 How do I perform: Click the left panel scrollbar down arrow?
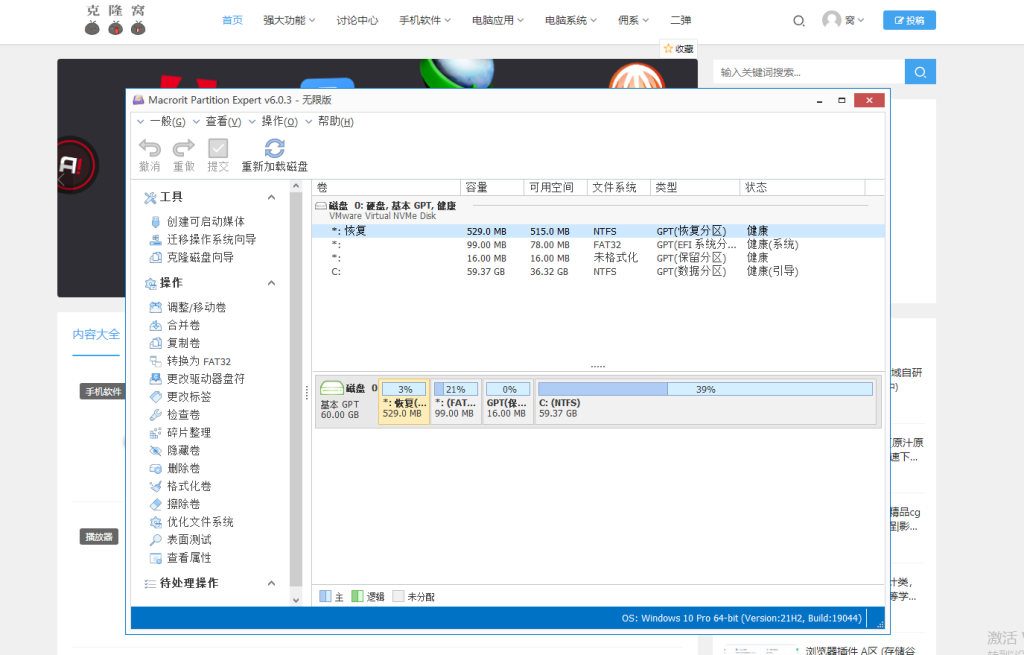click(296, 599)
